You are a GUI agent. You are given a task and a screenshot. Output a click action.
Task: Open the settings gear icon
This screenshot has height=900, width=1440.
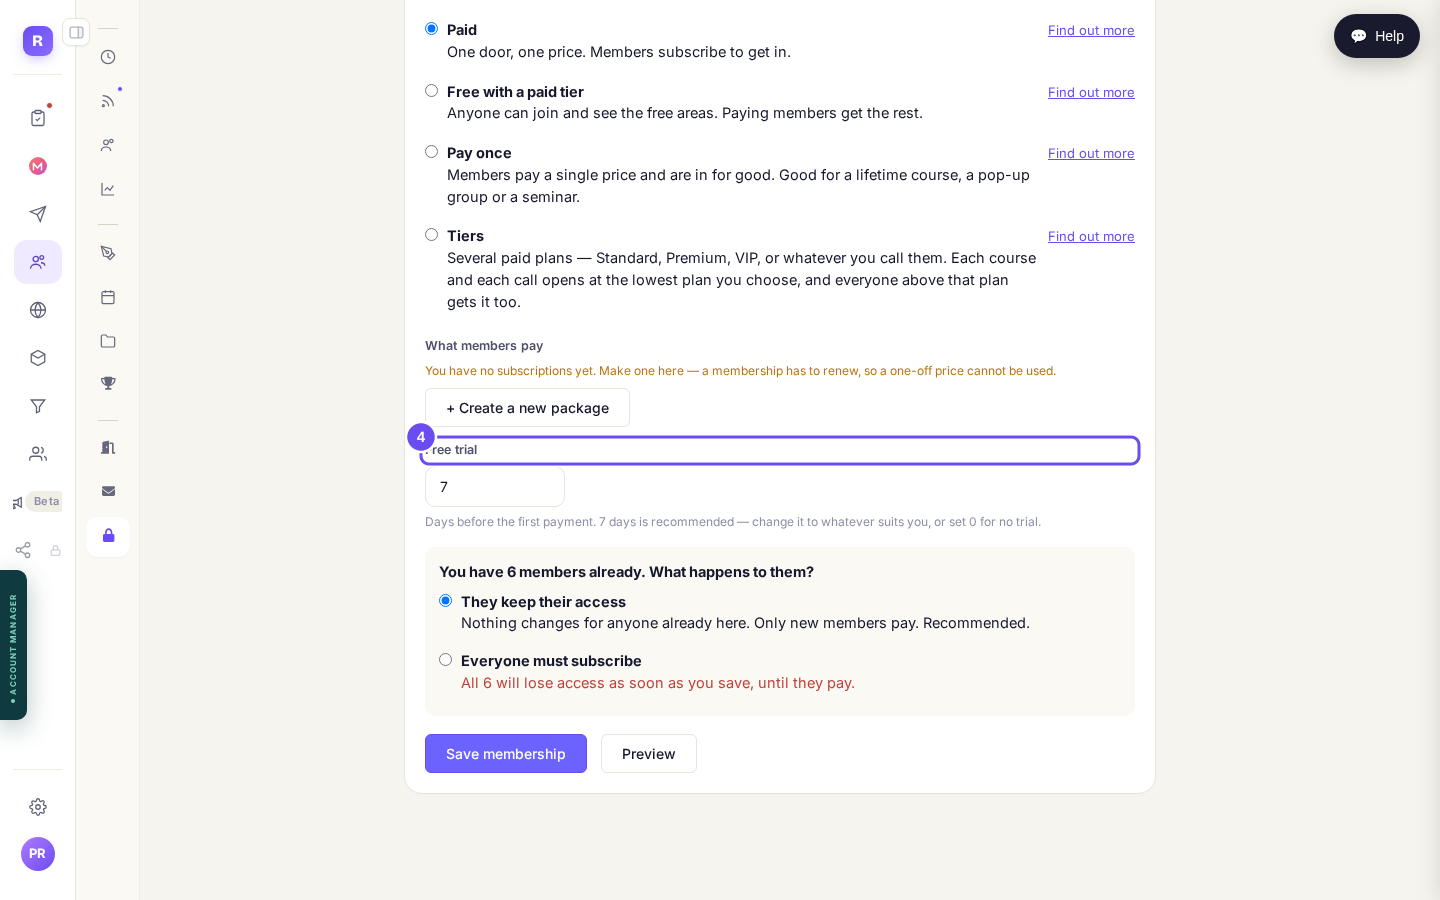point(38,807)
